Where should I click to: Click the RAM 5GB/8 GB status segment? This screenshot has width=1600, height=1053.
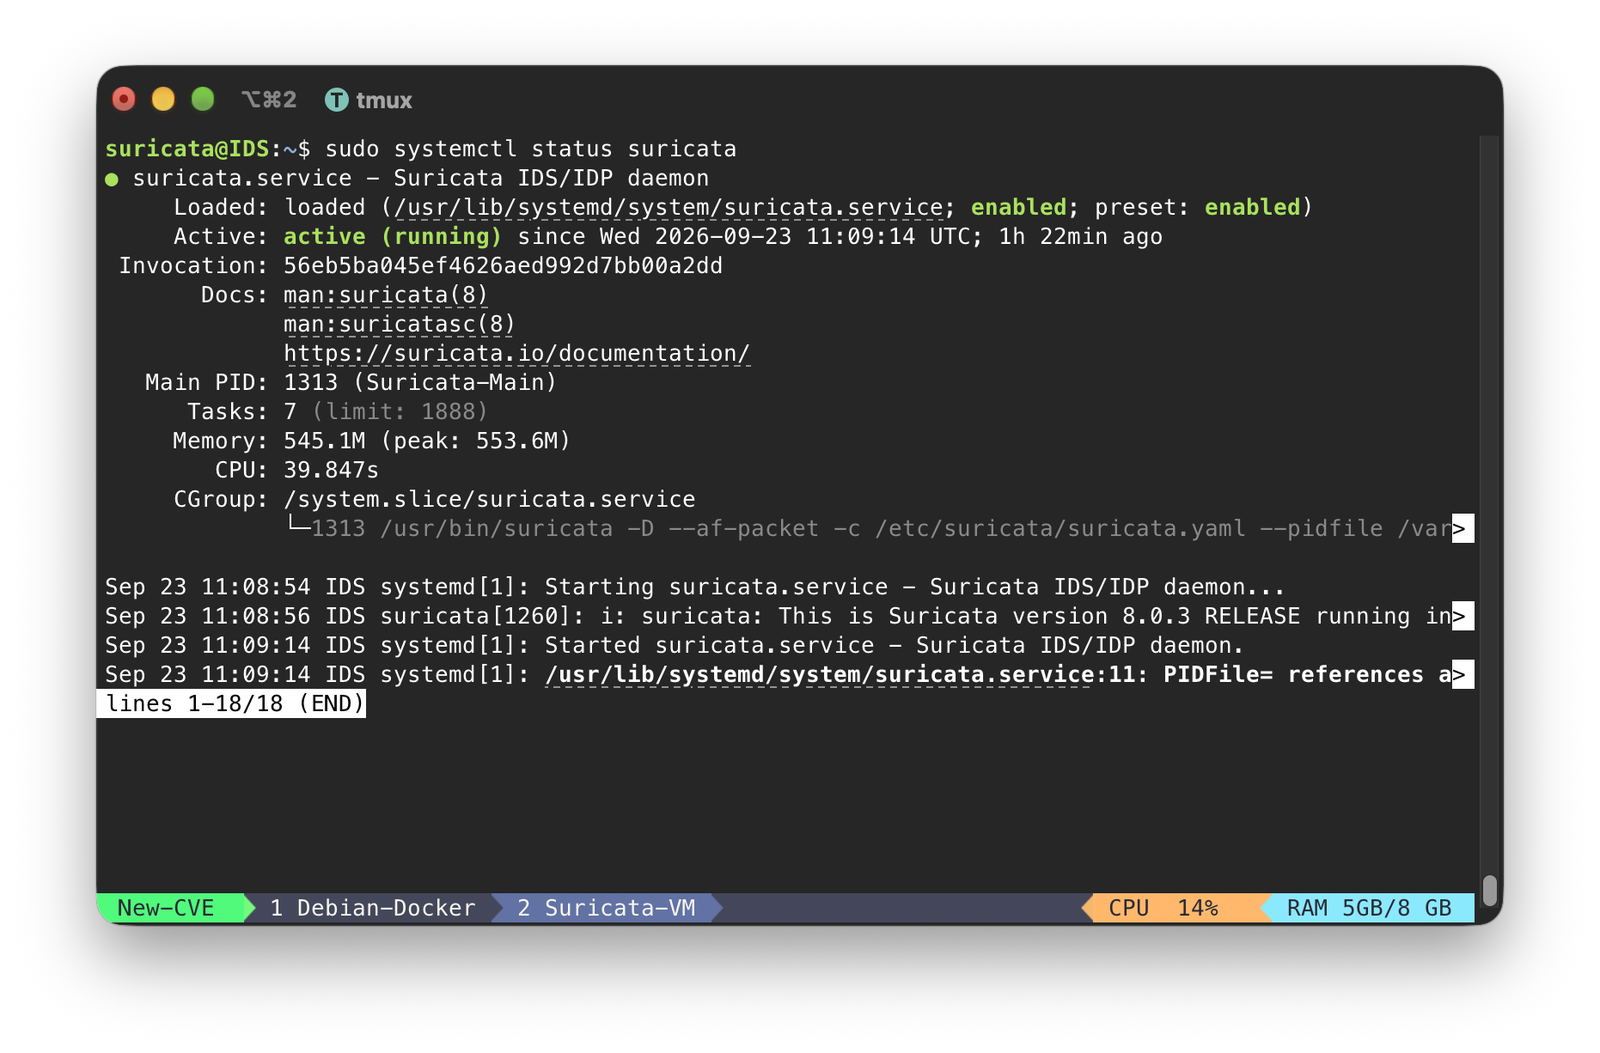[1369, 908]
